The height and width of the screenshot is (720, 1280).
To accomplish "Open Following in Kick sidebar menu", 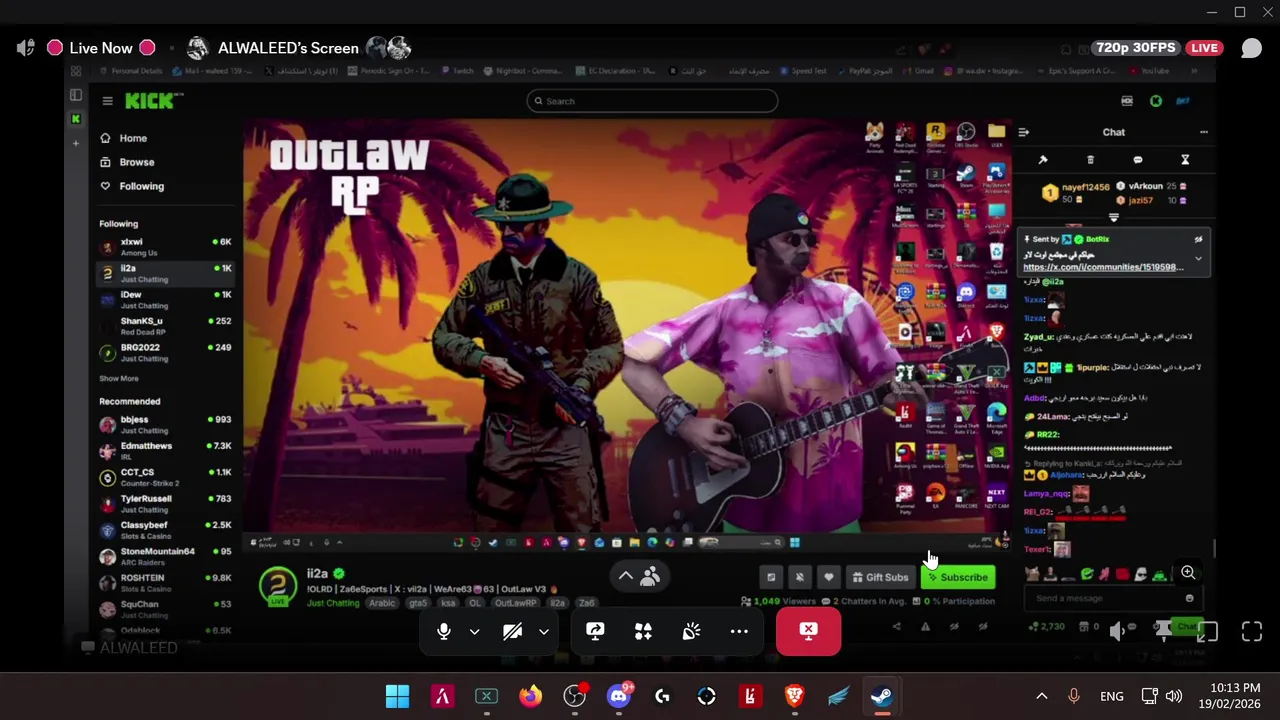I will click(131, 186).
